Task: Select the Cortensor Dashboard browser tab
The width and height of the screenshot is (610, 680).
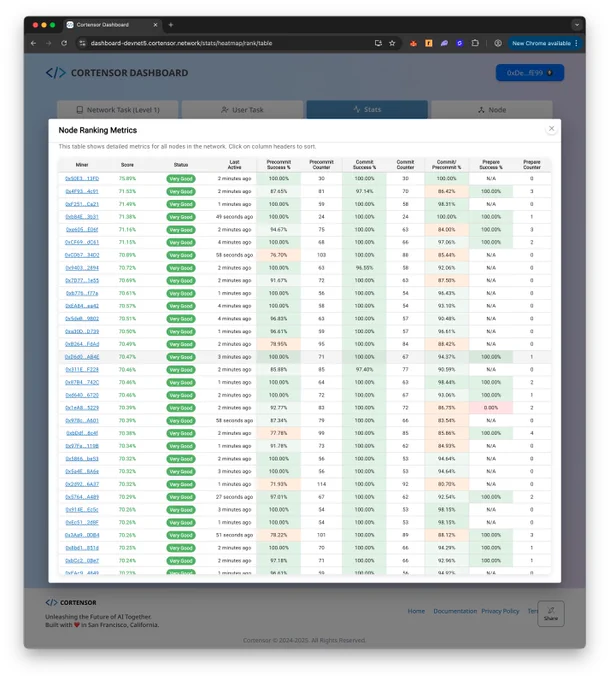Action: pos(113,25)
